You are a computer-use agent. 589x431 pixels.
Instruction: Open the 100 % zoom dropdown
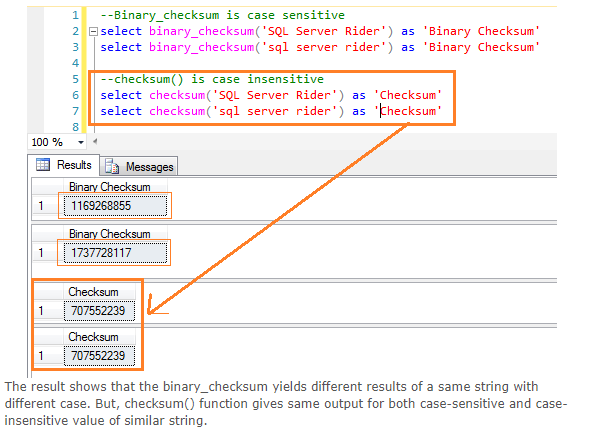(x=80, y=142)
